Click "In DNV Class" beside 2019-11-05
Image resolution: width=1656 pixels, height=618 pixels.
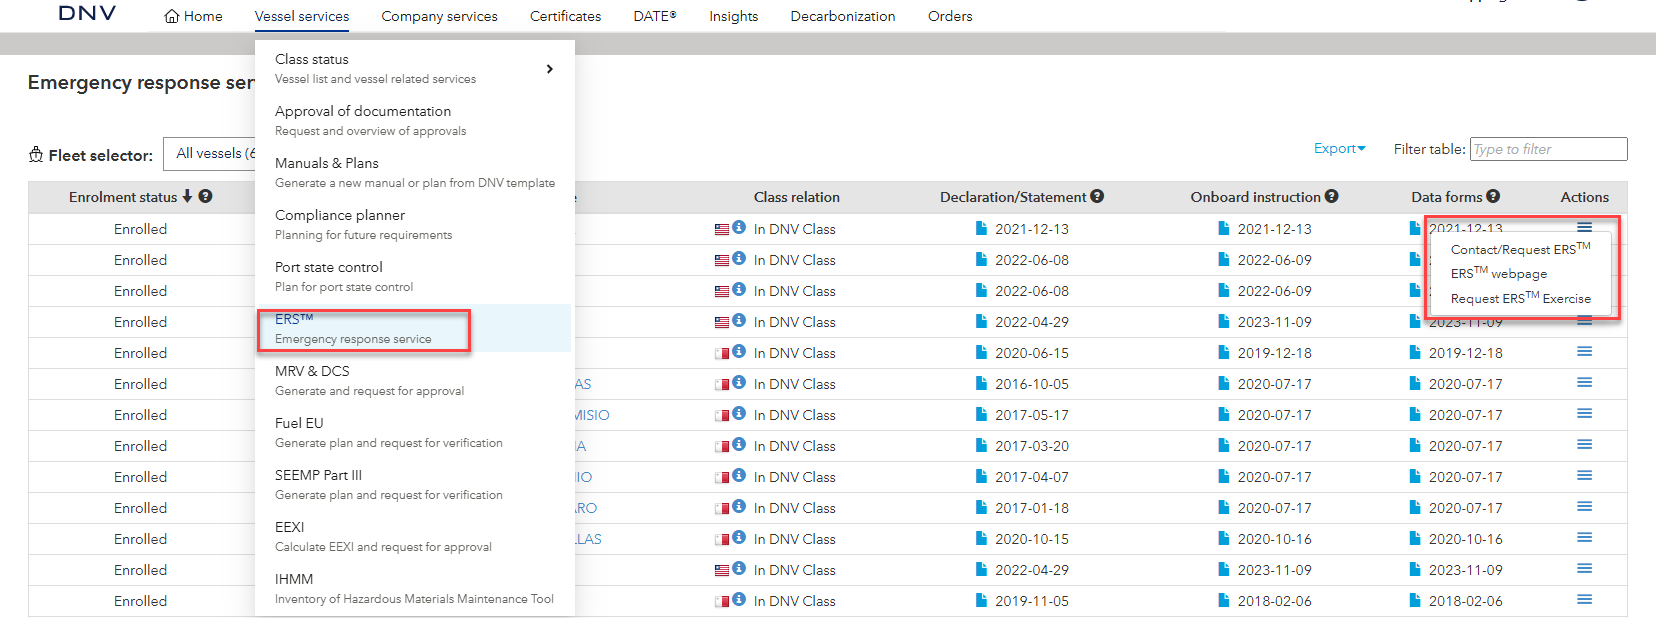coord(794,601)
